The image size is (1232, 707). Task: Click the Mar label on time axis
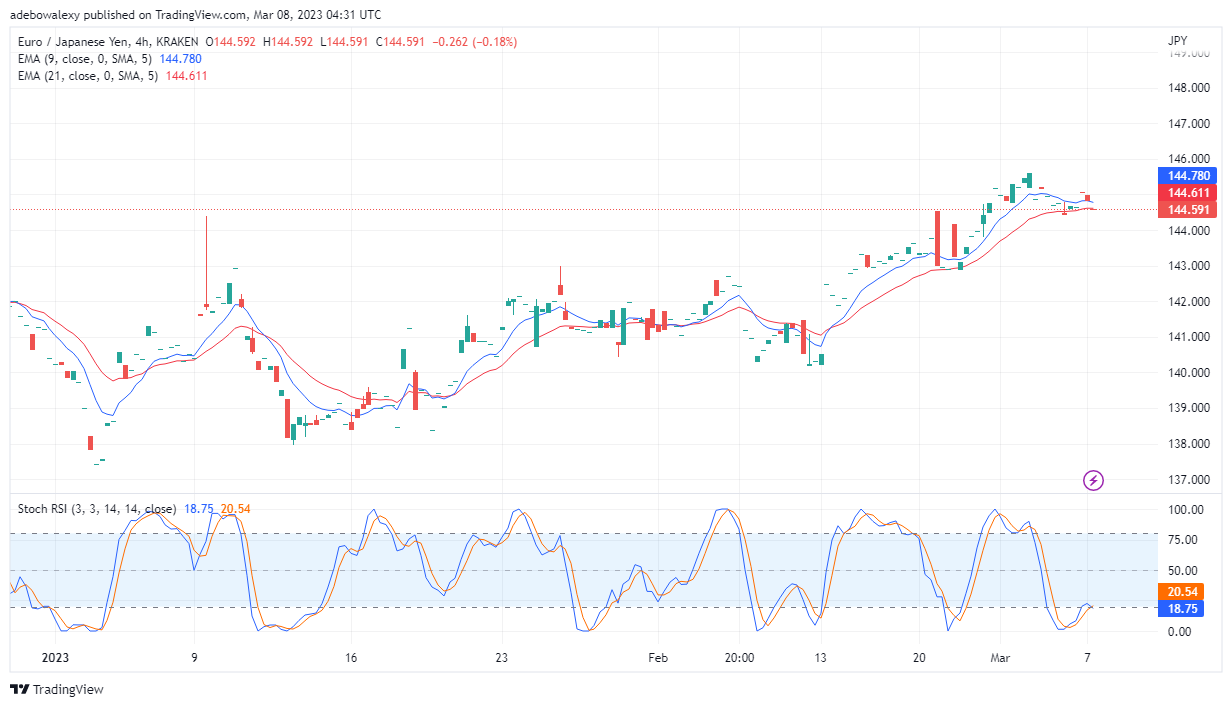click(x=998, y=657)
